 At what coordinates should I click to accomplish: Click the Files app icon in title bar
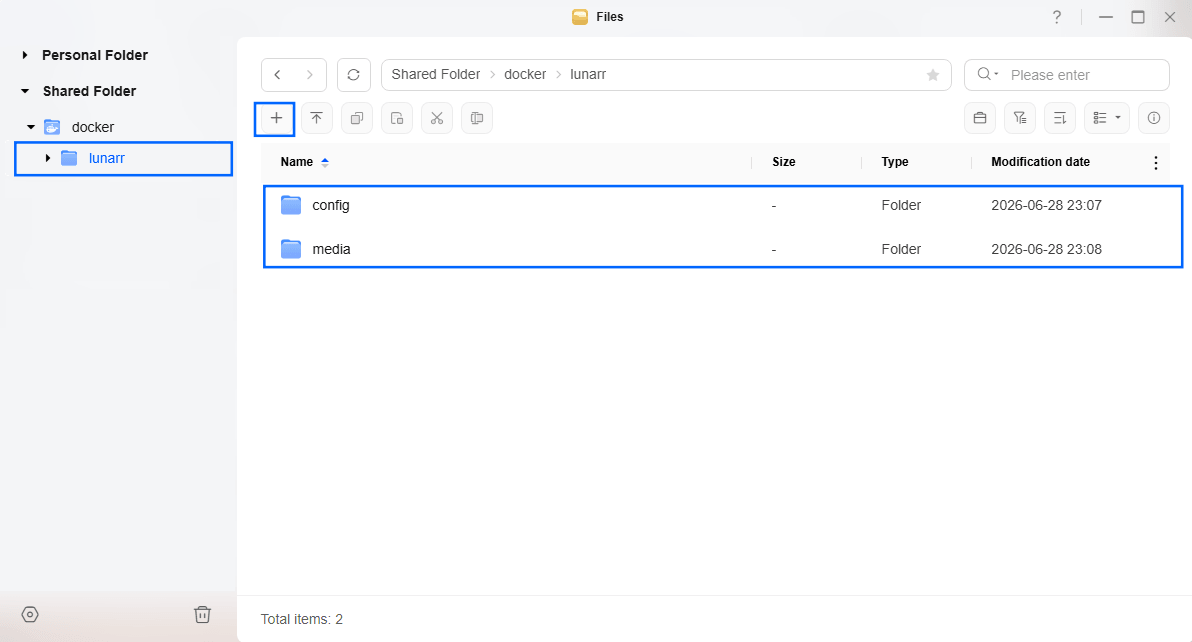coord(580,17)
